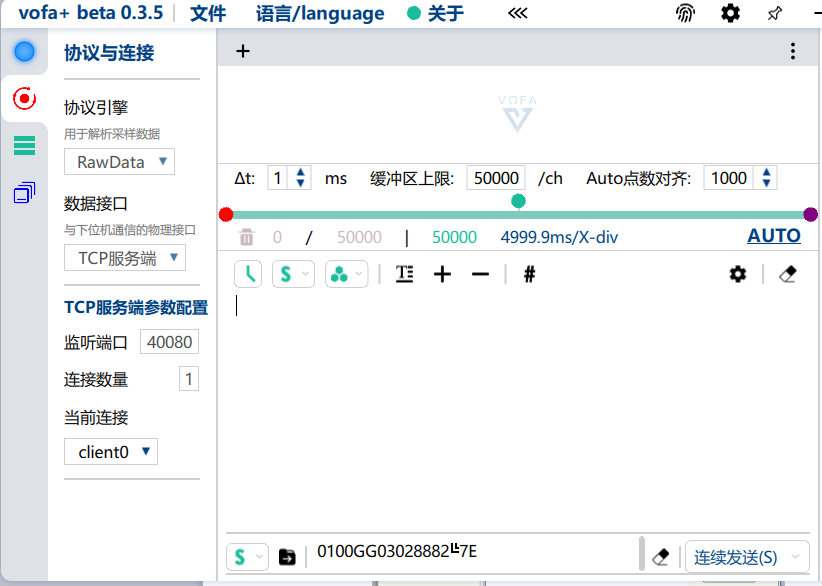Click the teal handle on the buffer slider
The image size is (822, 586).
(518, 201)
